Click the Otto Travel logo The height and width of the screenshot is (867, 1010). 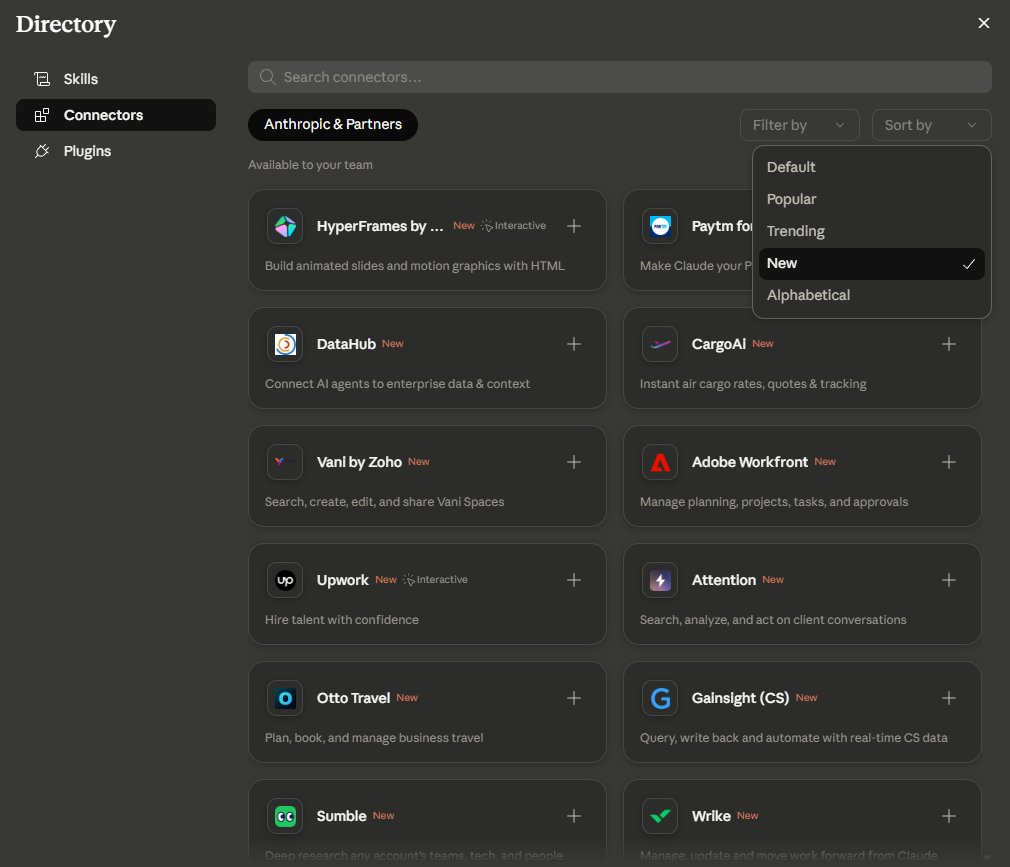point(285,698)
